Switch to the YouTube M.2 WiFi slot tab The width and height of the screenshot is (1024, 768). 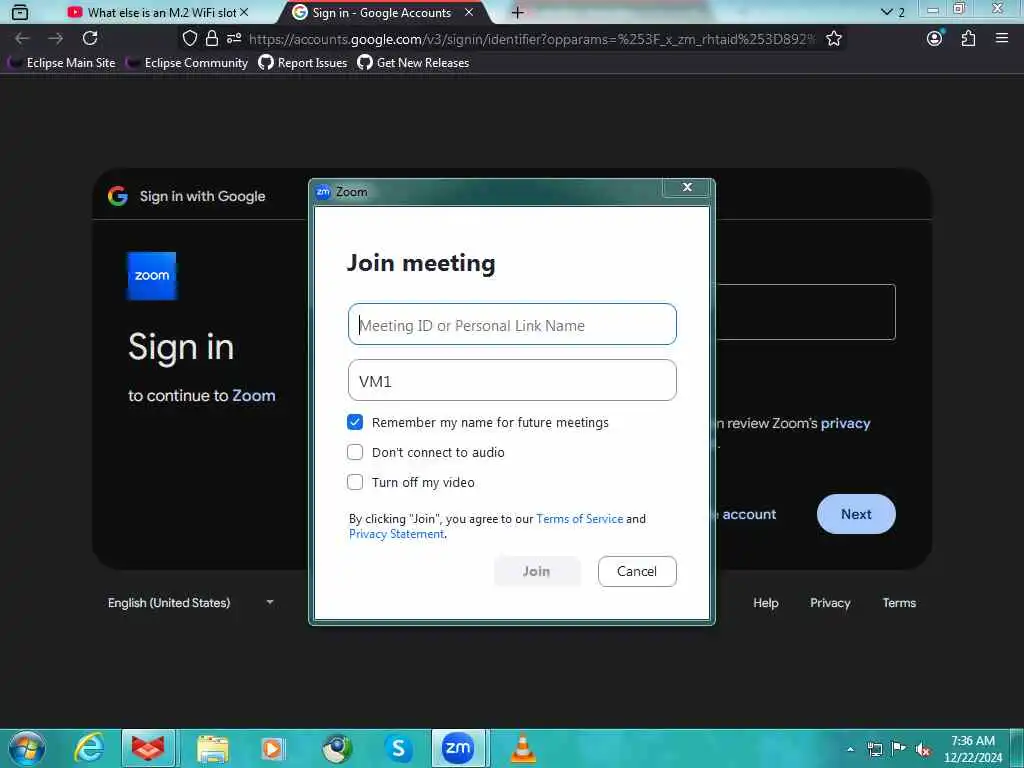157,12
